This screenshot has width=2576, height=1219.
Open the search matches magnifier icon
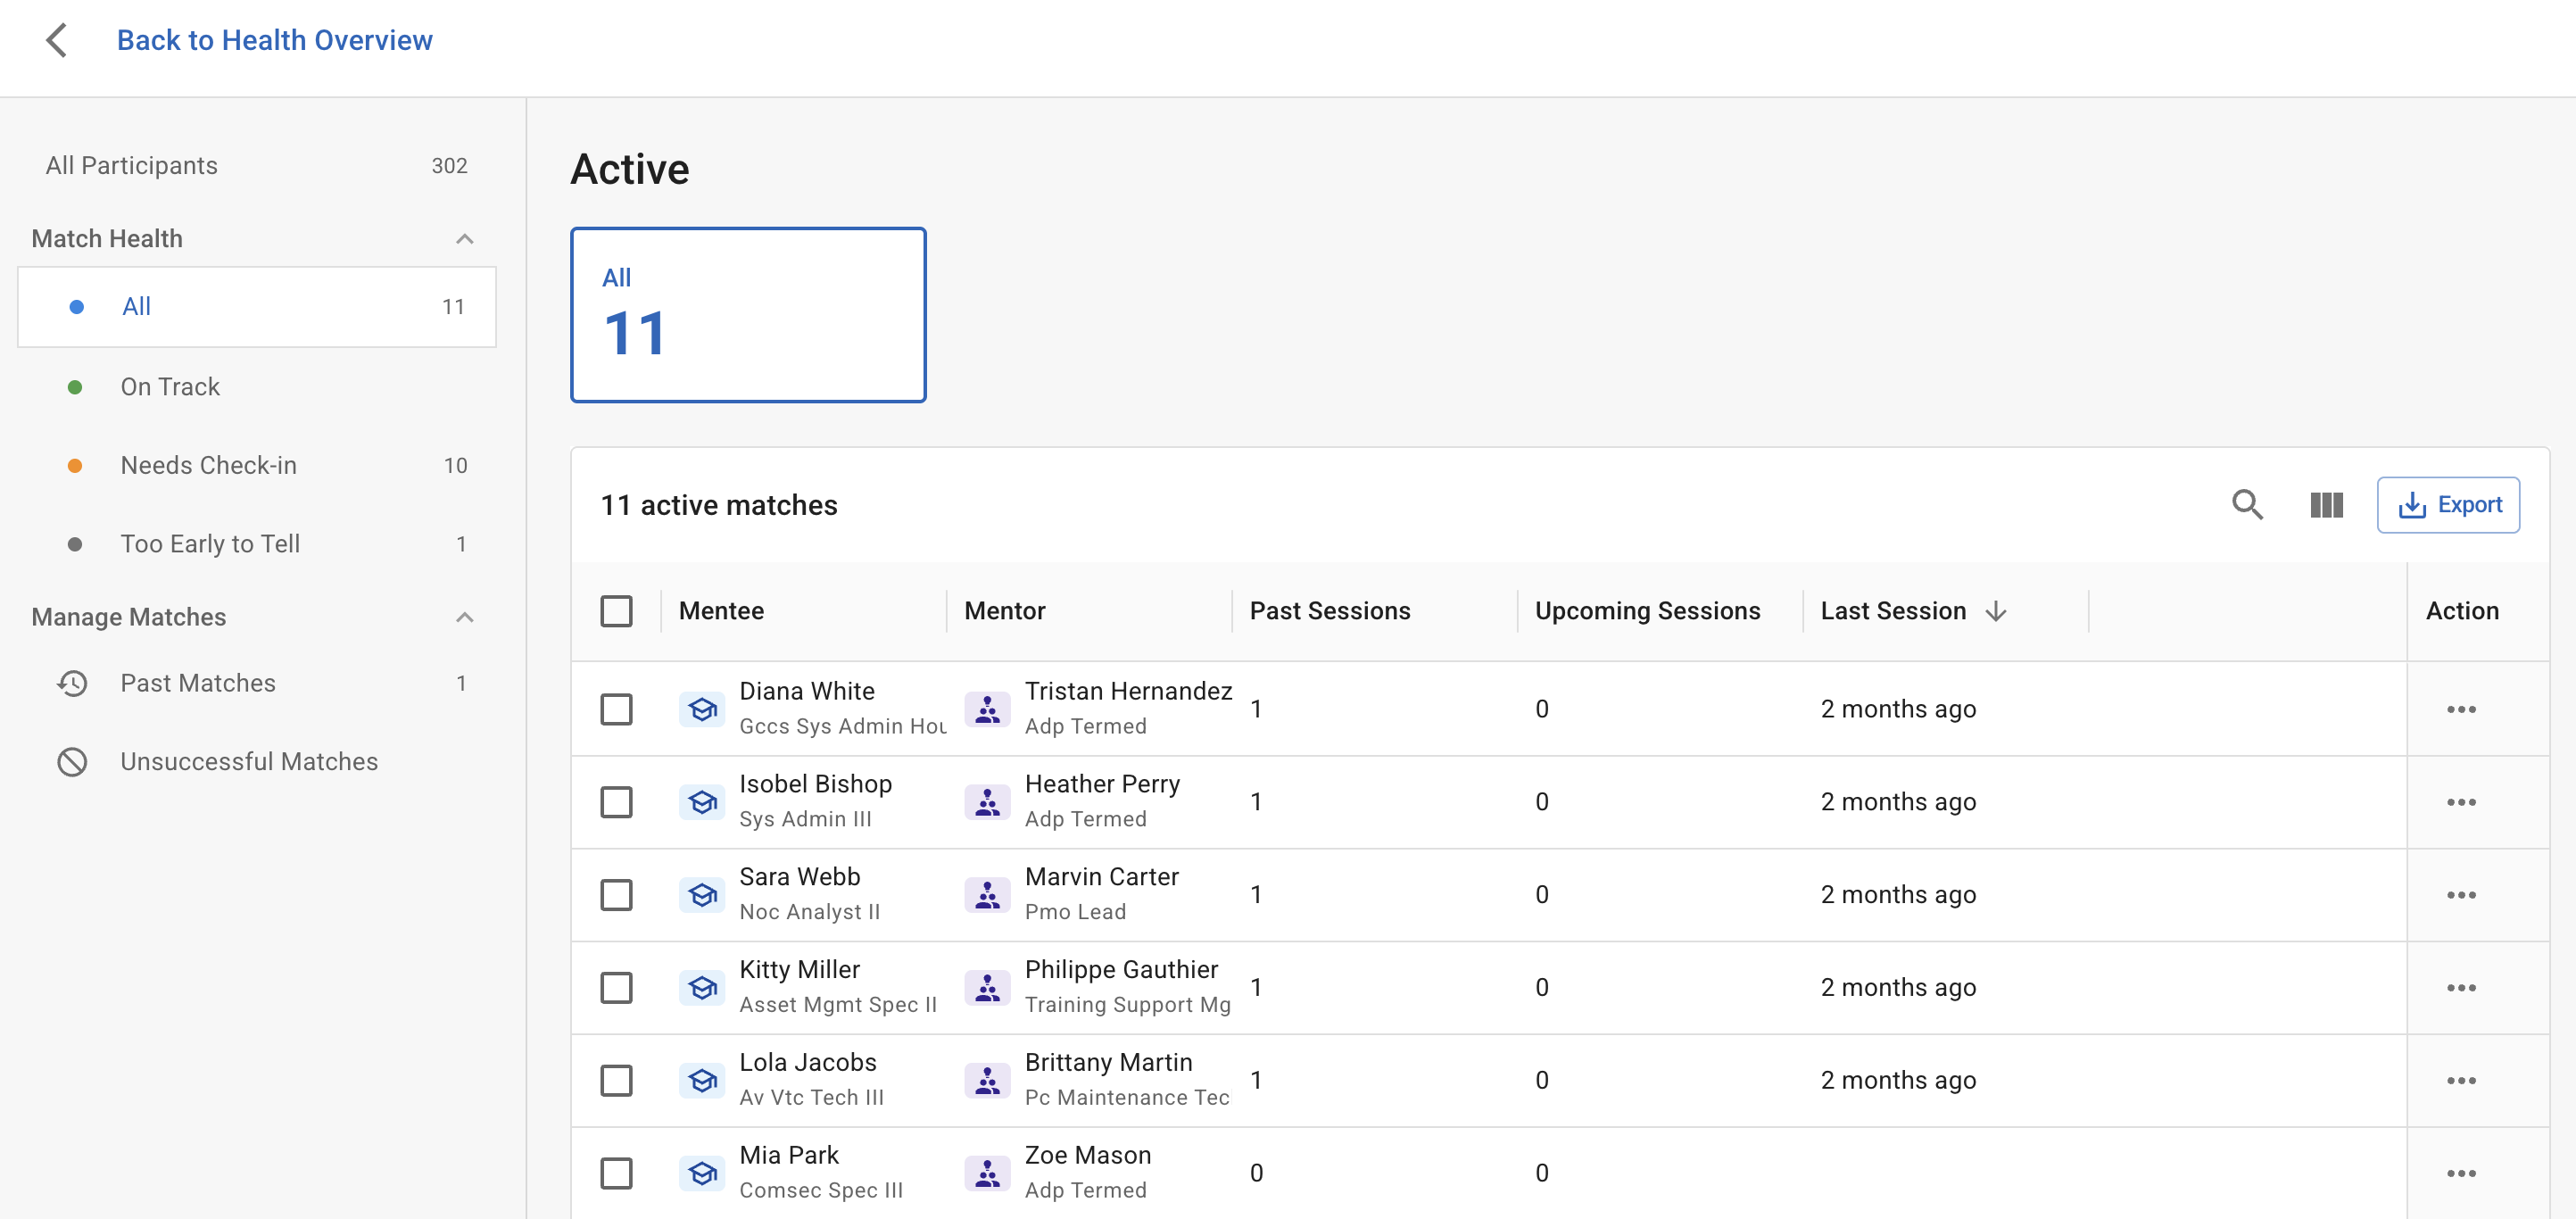pos(2246,505)
